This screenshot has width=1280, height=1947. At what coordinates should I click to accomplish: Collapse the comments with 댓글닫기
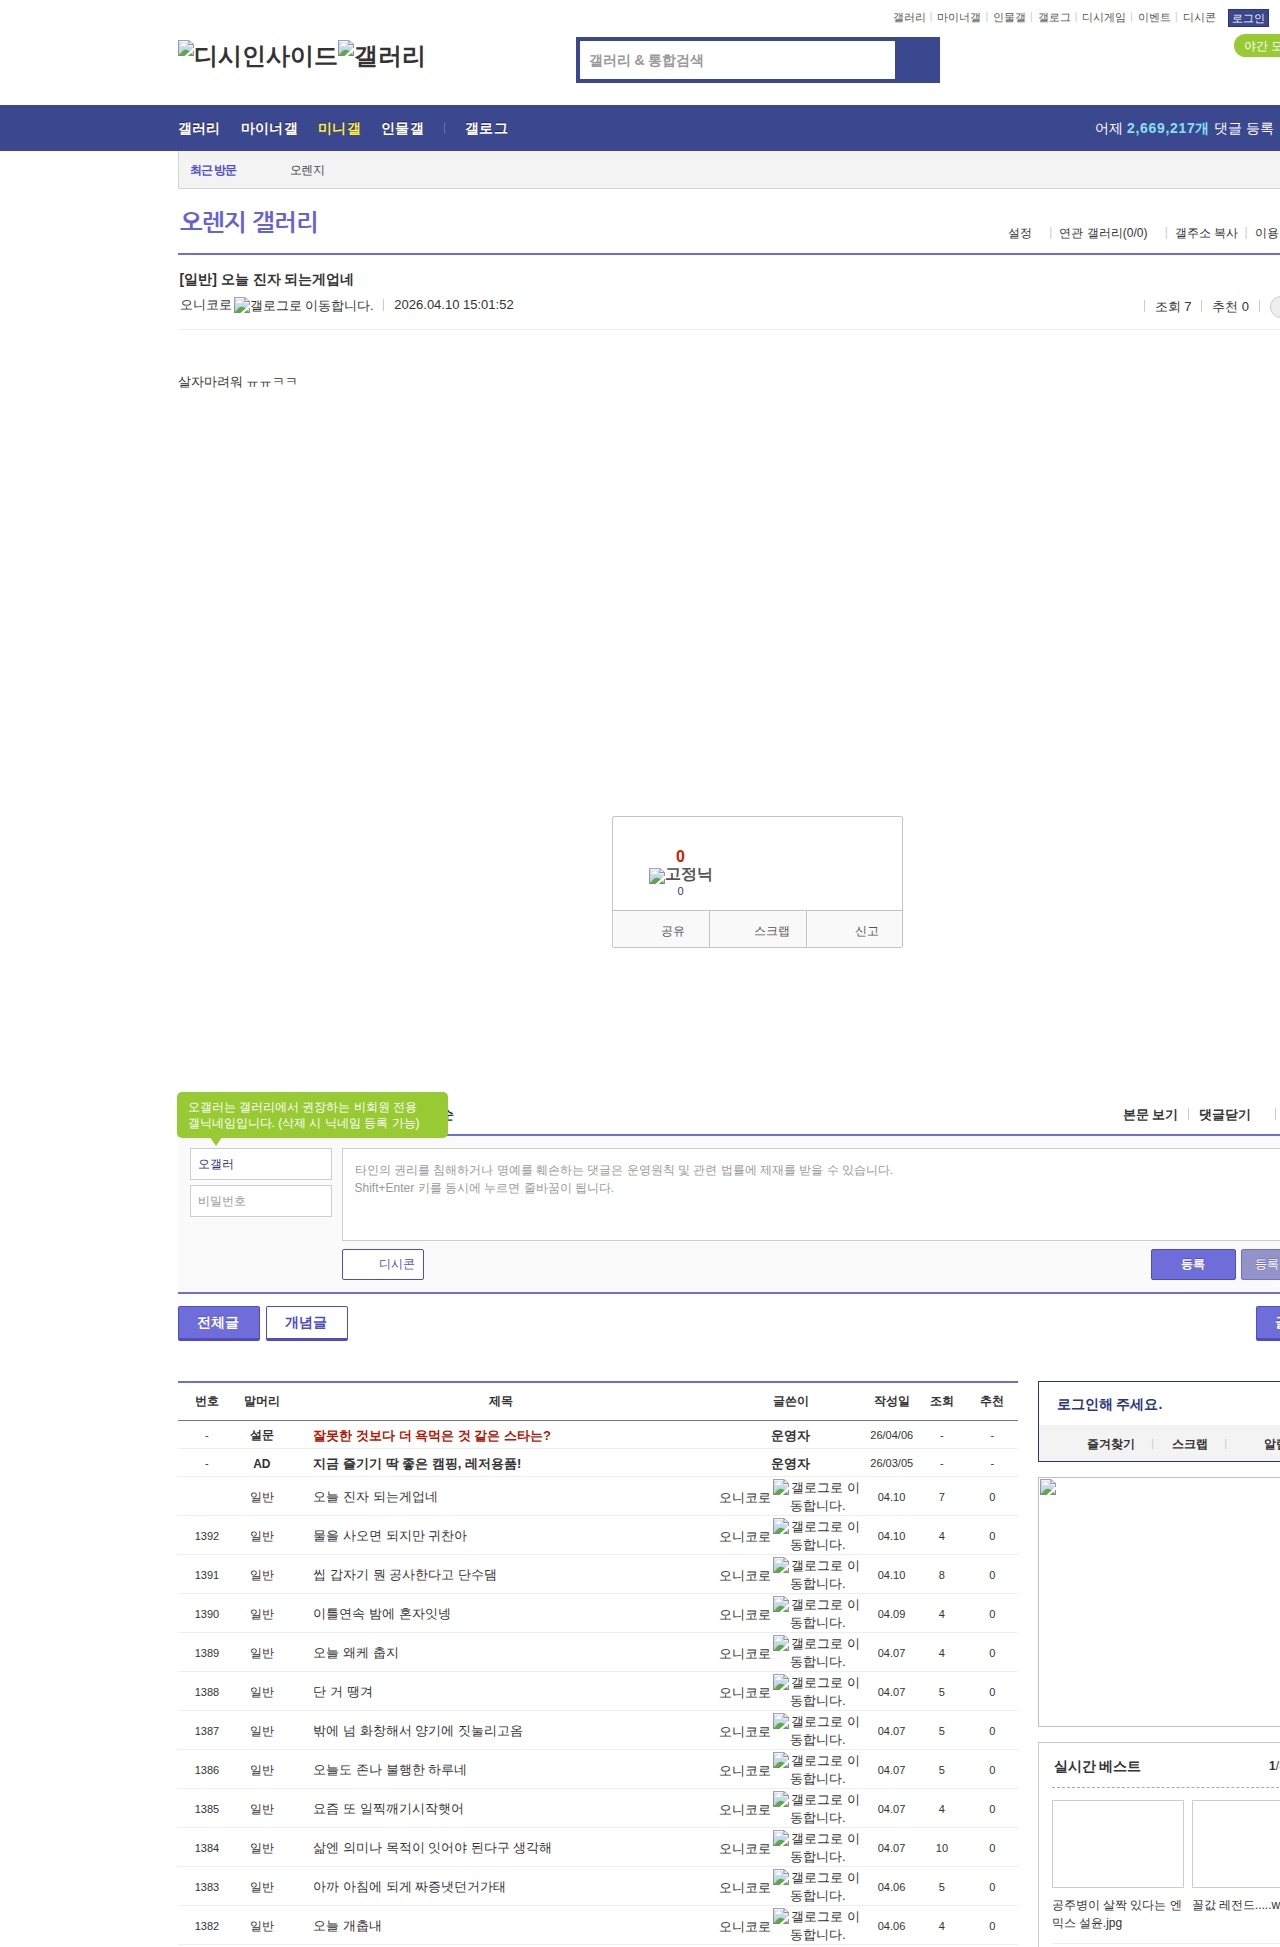tap(1224, 1115)
